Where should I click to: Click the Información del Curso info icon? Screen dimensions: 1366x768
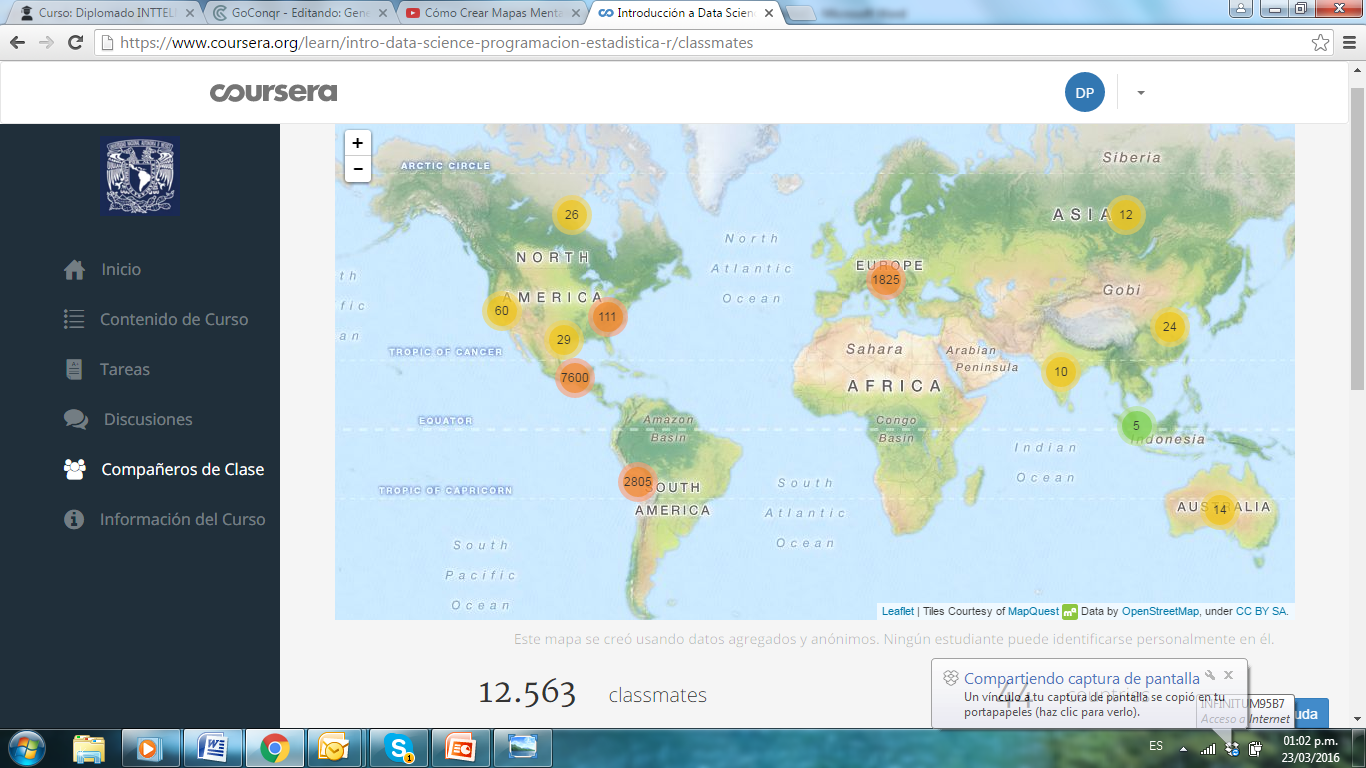74,520
